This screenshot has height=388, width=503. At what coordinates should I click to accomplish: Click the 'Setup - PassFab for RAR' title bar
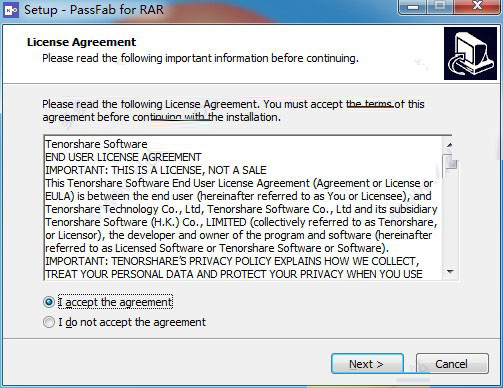[x=94, y=10]
